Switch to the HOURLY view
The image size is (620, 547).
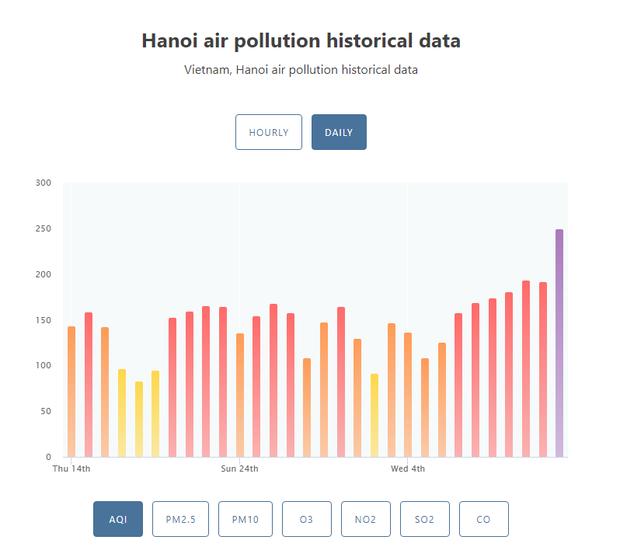(x=268, y=132)
